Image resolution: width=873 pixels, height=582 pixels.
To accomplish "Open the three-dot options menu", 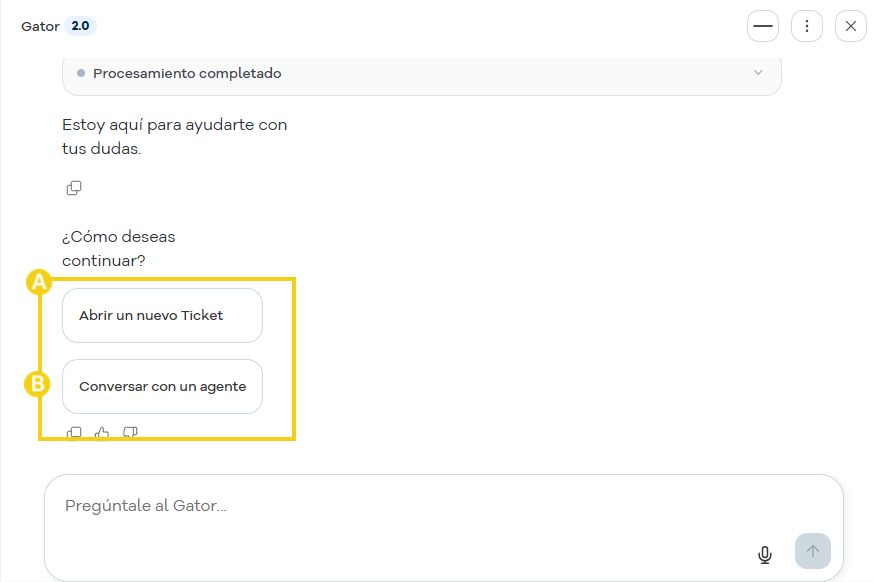I will 807,26.
